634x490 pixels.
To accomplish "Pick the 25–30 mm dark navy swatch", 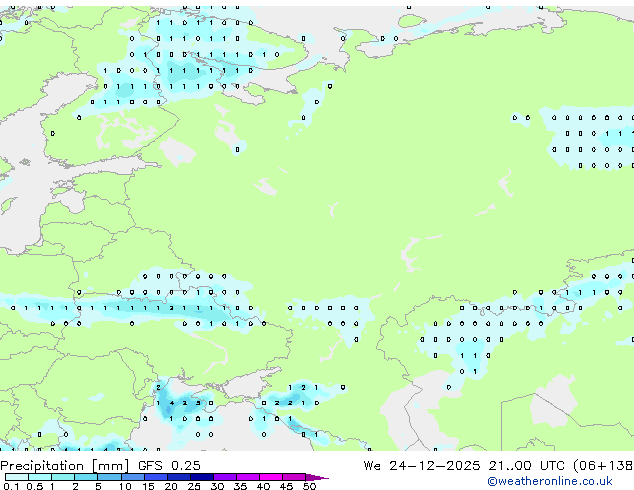I will click(x=201, y=477).
